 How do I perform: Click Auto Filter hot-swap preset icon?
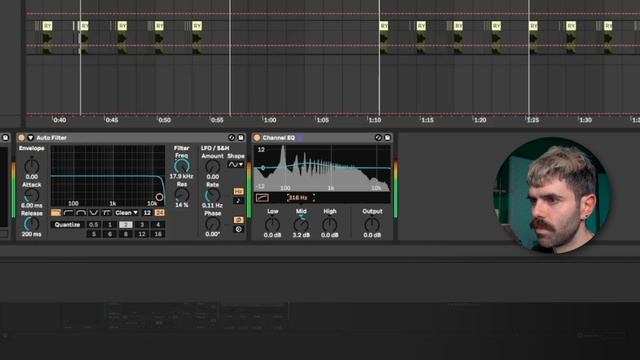(231, 138)
